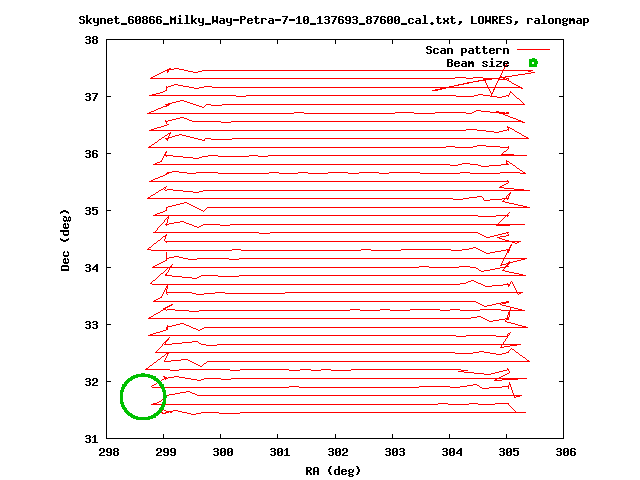Click x-axis tick label 306
The width and height of the screenshot is (640, 480).
pos(566,452)
